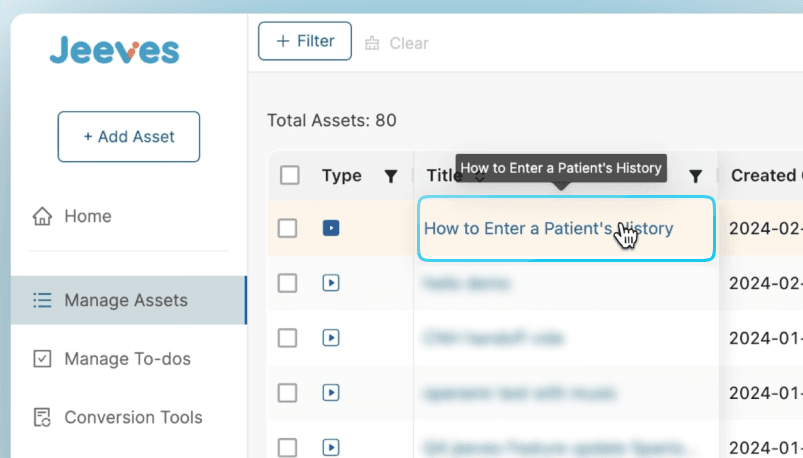Open the Type column filter funnel

click(x=391, y=176)
